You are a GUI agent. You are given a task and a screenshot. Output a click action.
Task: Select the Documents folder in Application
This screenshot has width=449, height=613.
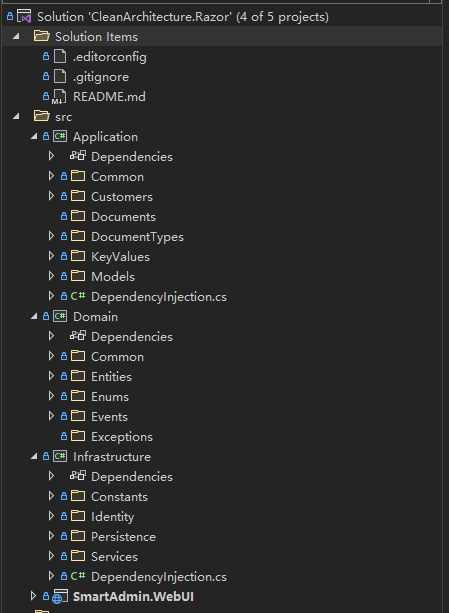(123, 217)
